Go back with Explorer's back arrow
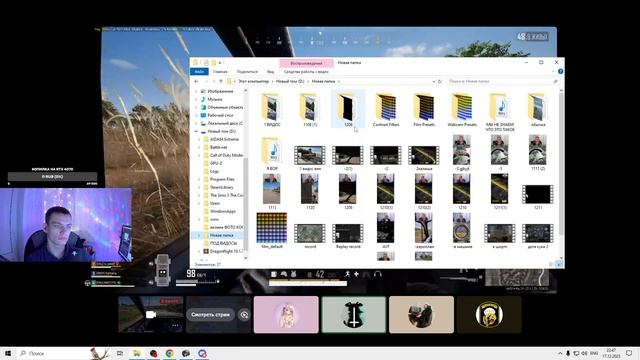 196,81
